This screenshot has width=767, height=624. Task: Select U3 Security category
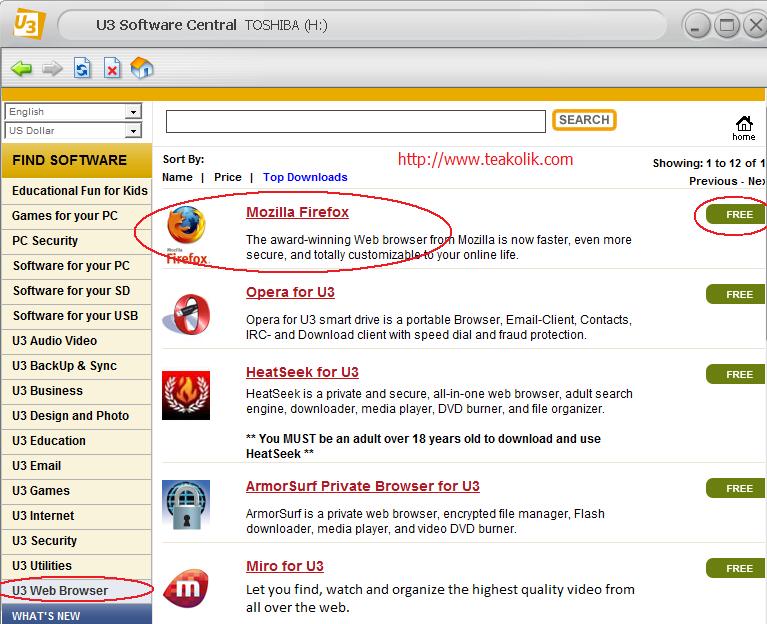pyautogui.click(x=77, y=541)
